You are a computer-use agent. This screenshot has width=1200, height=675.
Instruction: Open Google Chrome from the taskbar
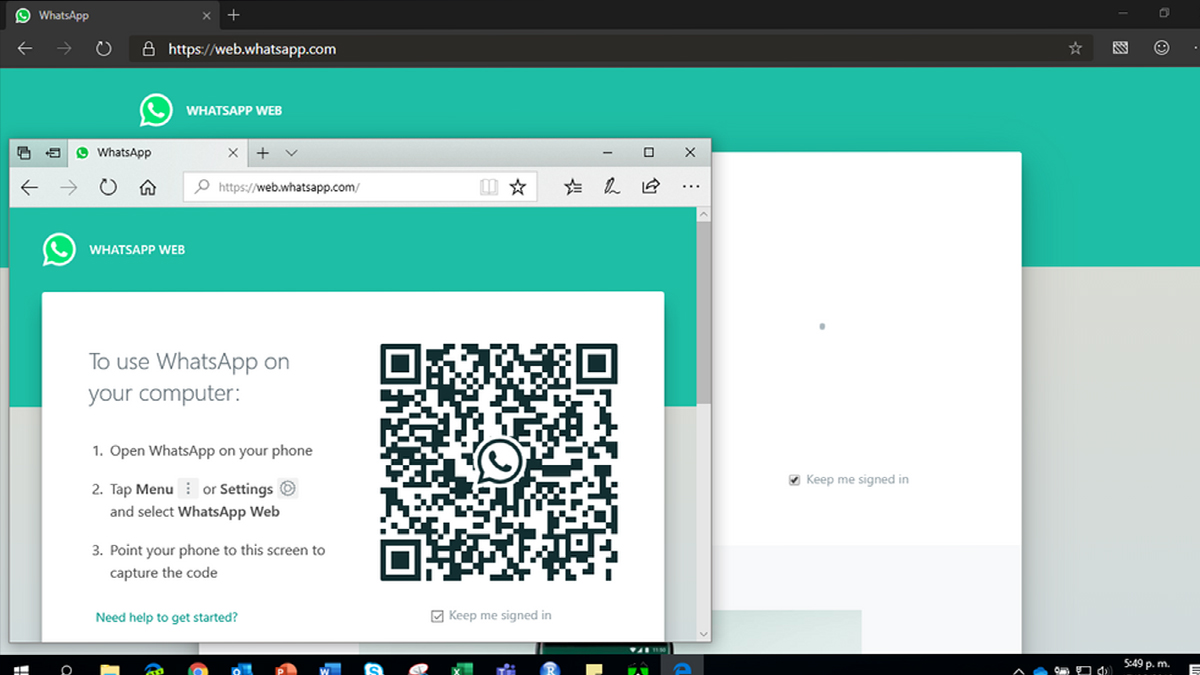(x=197, y=669)
